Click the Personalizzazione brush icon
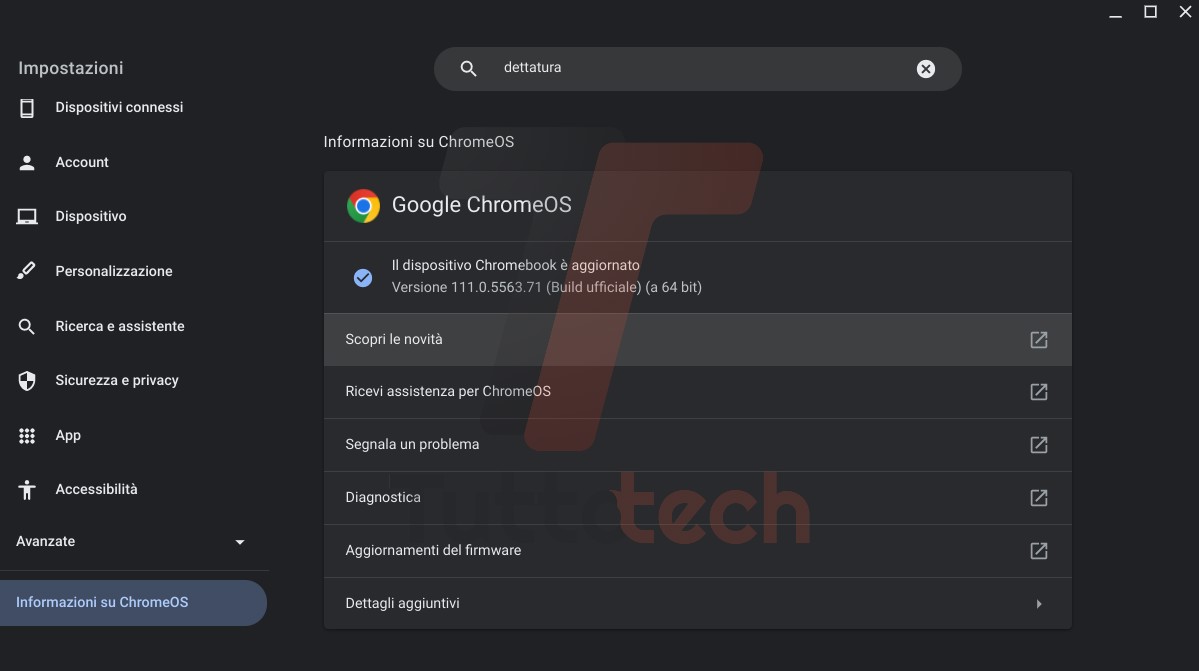This screenshot has width=1199, height=671. point(27,271)
